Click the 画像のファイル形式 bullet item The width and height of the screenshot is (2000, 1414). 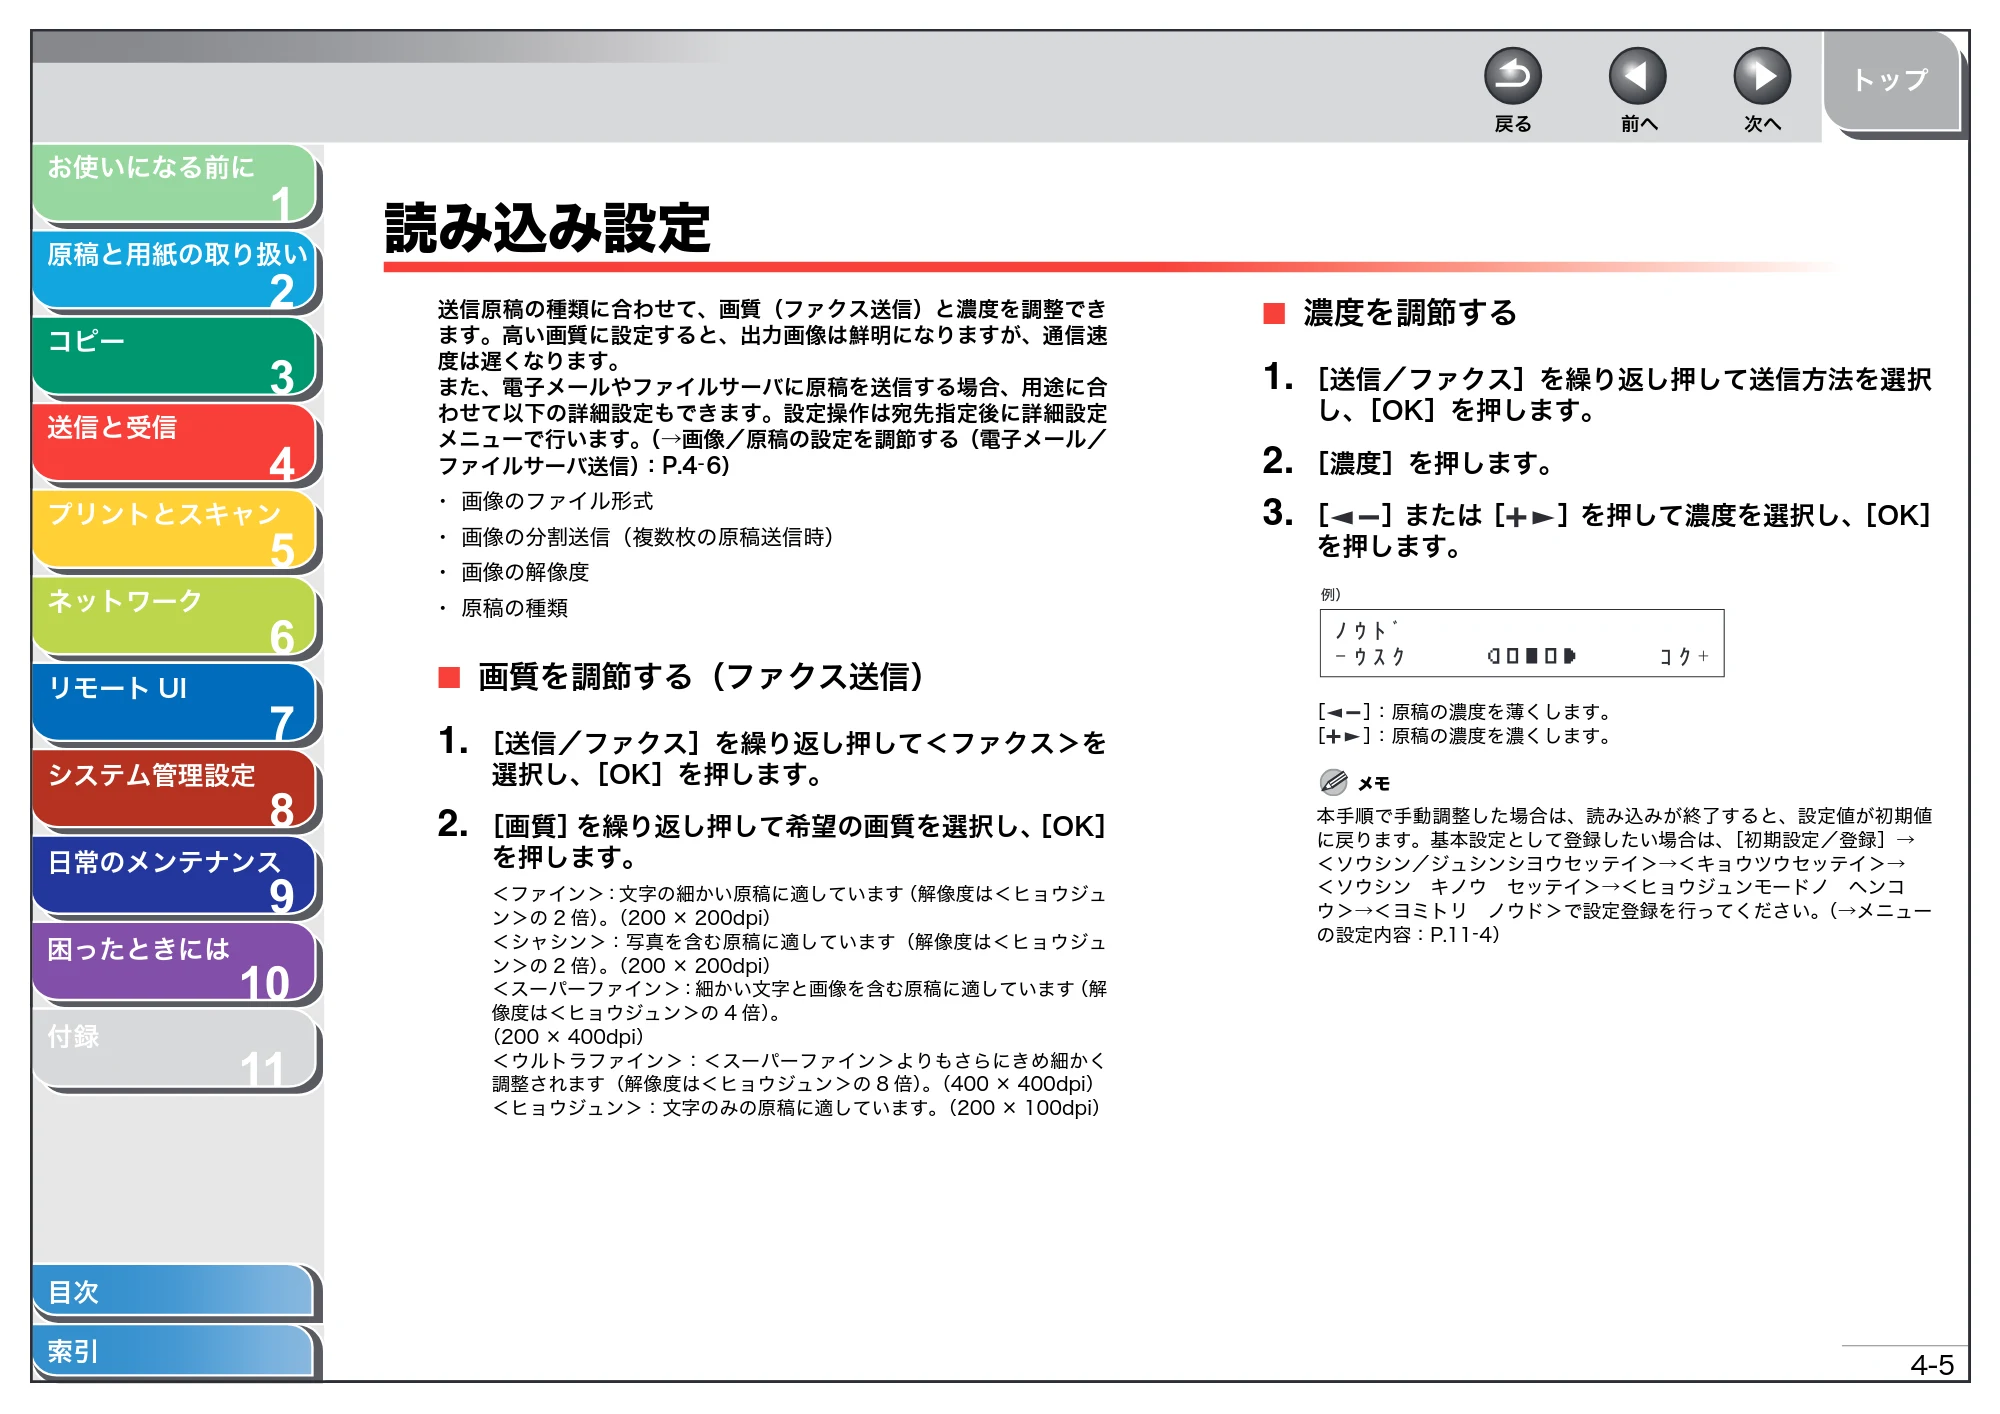pyautogui.click(x=556, y=501)
